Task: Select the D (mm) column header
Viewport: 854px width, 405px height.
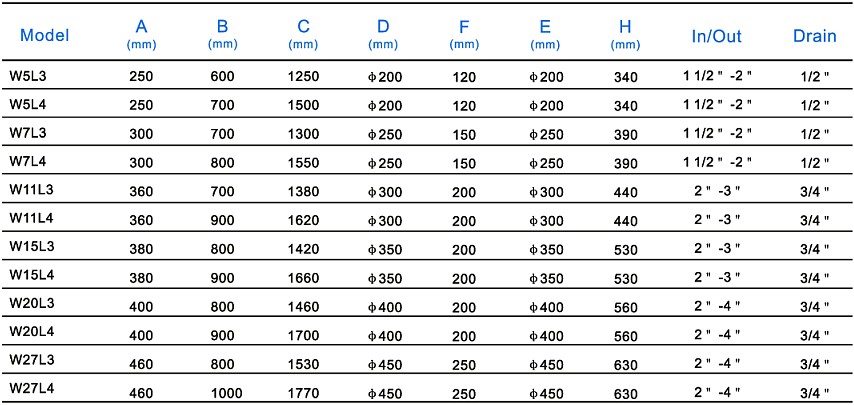Action: [x=383, y=35]
